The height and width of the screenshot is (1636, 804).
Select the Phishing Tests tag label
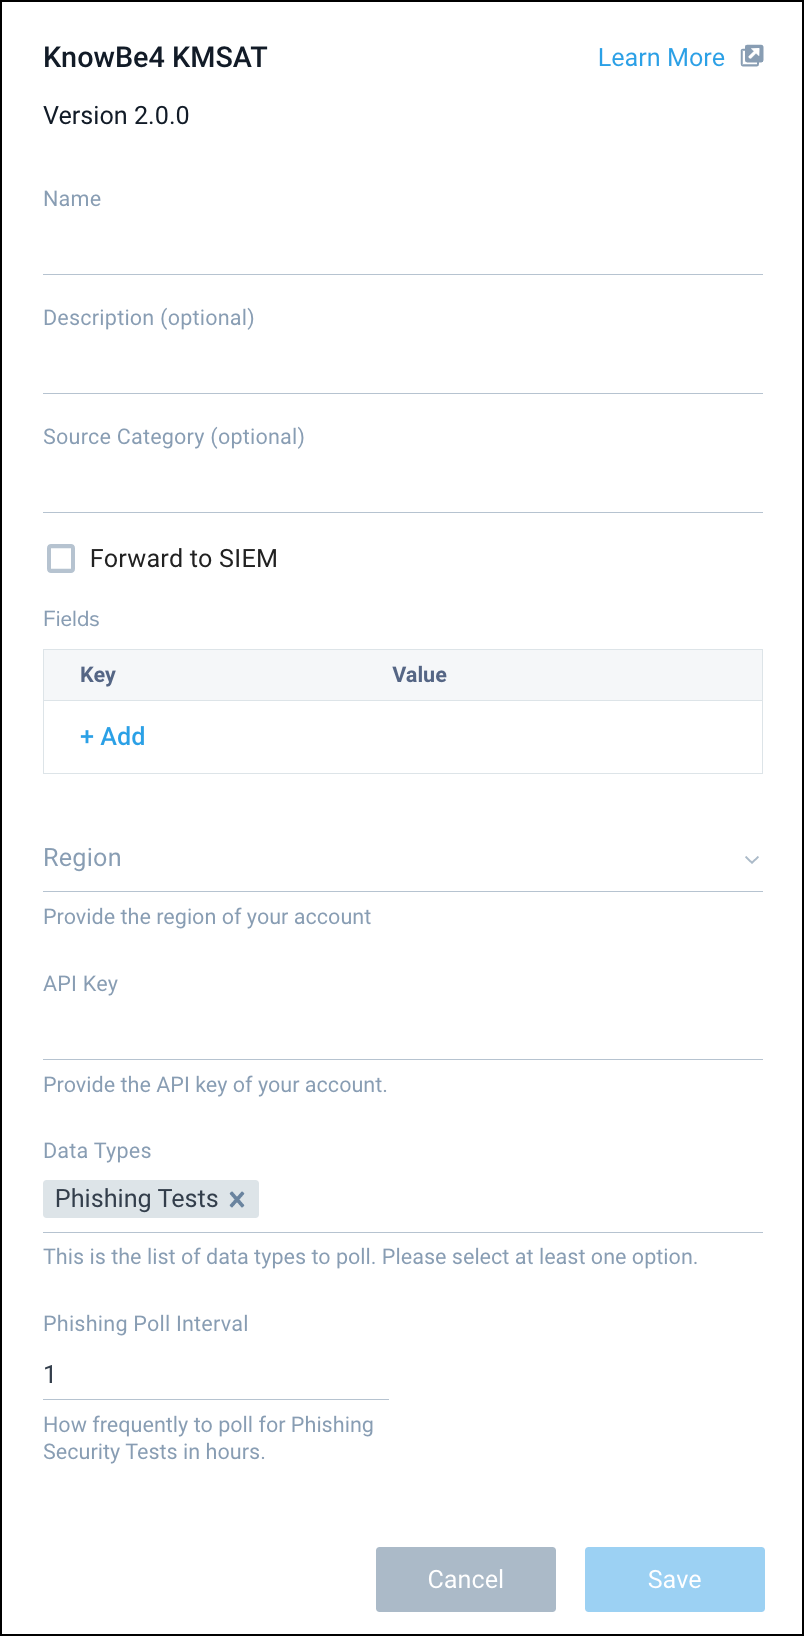tap(136, 1199)
